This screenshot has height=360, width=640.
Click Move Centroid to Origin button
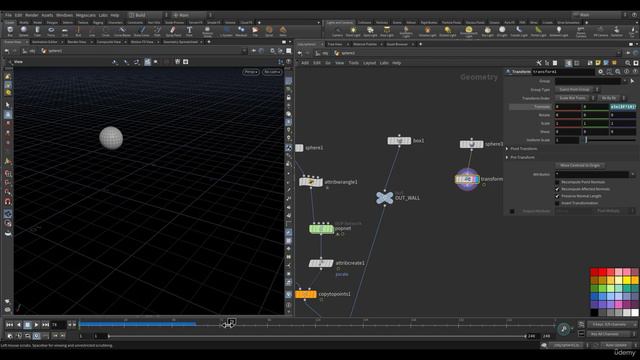point(580,165)
